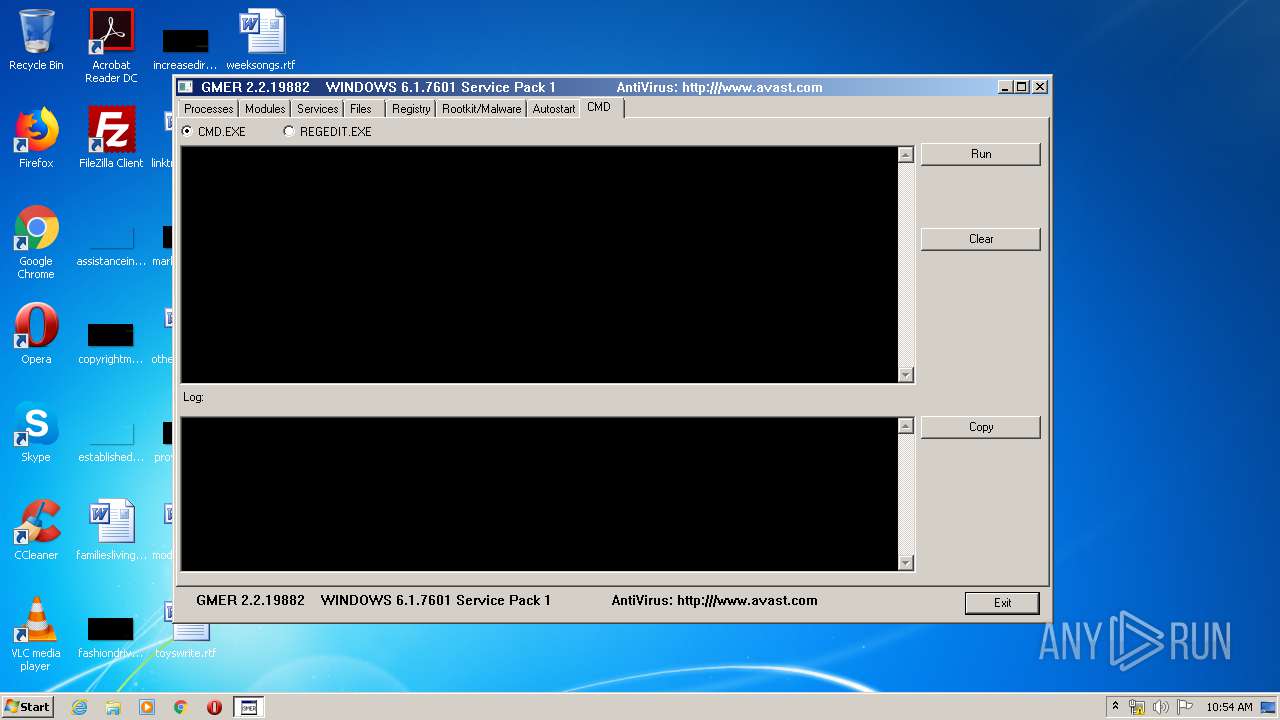
Task: Click inside the command input black area
Action: click(x=539, y=264)
